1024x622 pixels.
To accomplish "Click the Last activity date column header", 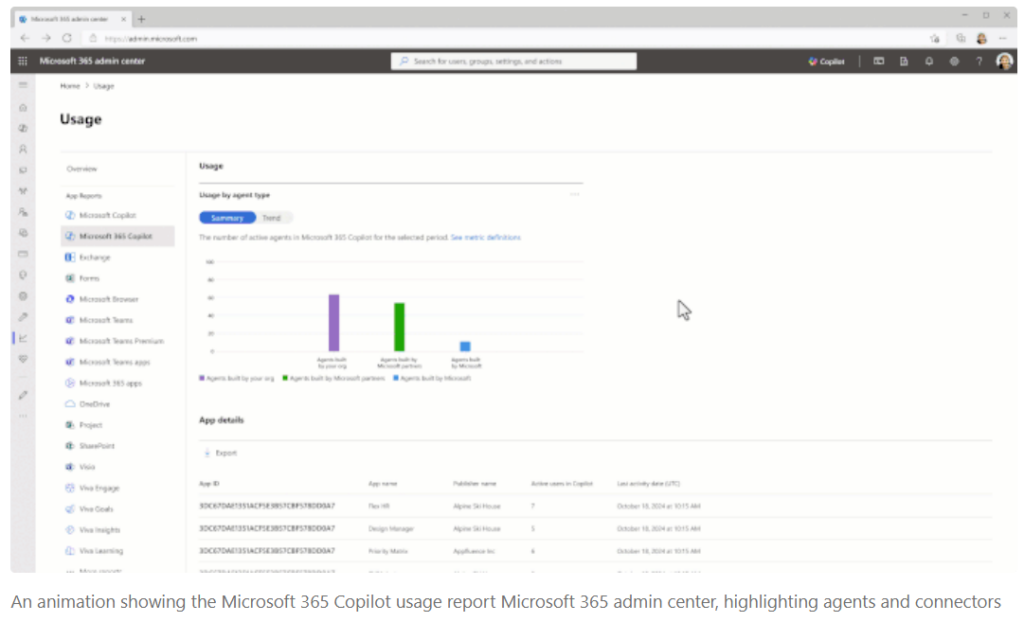I will tap(648, 483).
